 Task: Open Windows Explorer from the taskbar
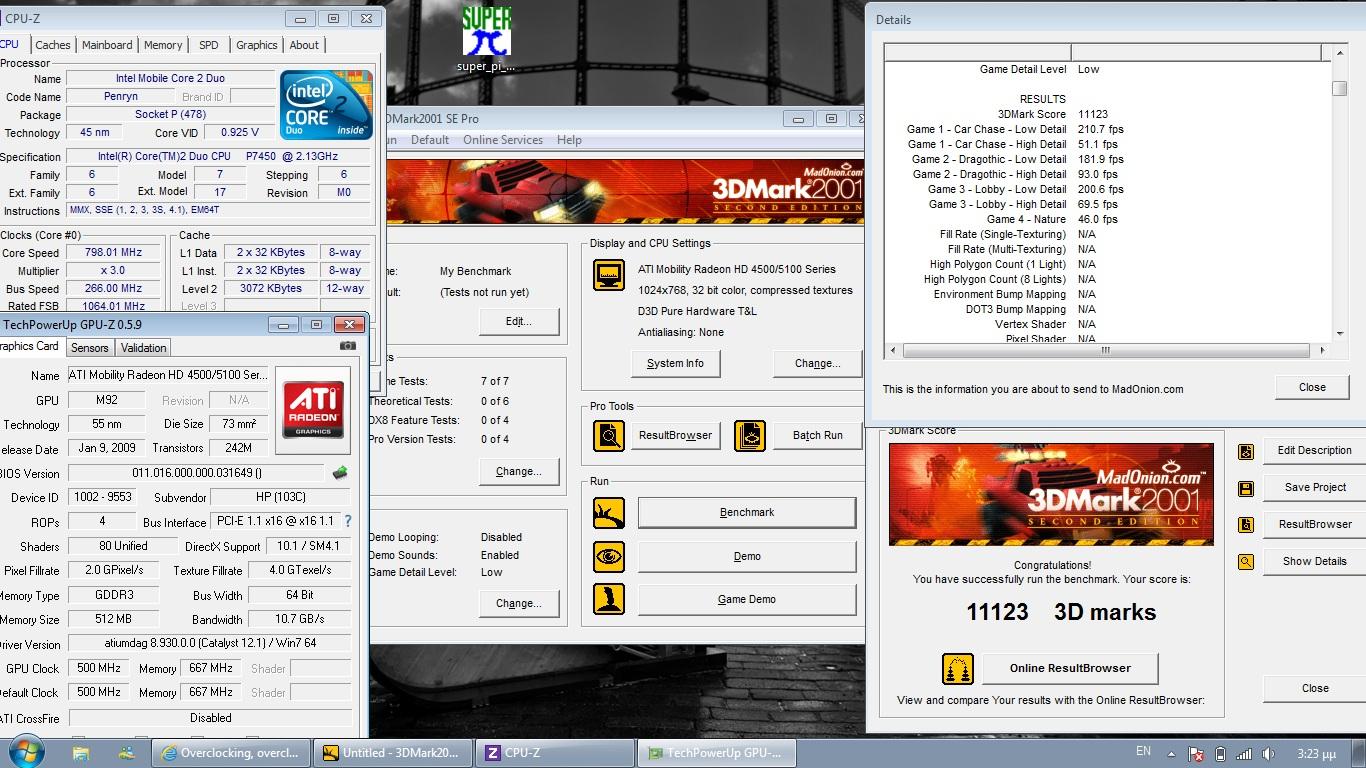coord(81,753)
